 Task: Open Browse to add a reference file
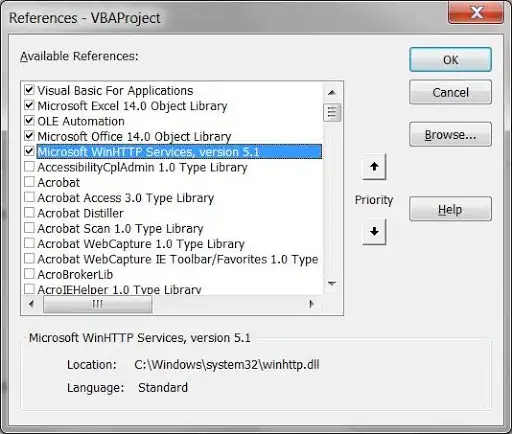(x=450, y=135)
